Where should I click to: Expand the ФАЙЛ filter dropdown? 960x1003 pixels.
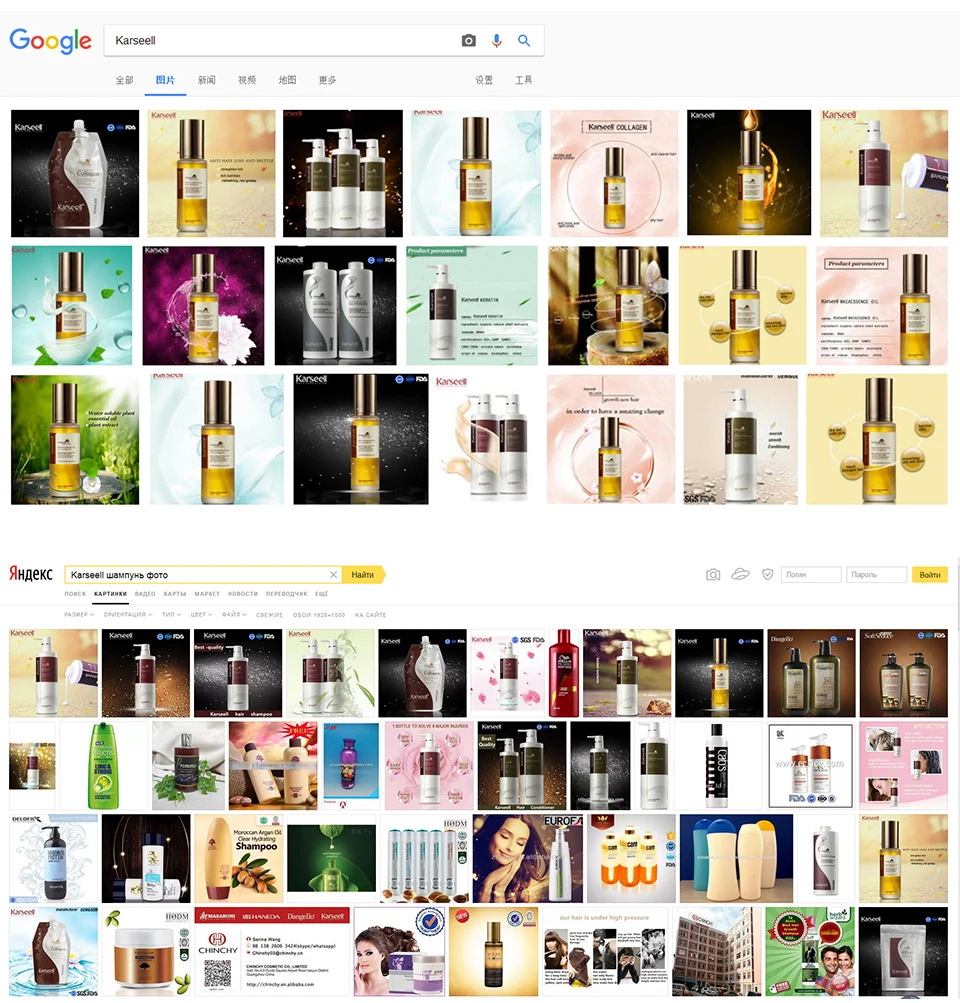[x=234, y=615]
